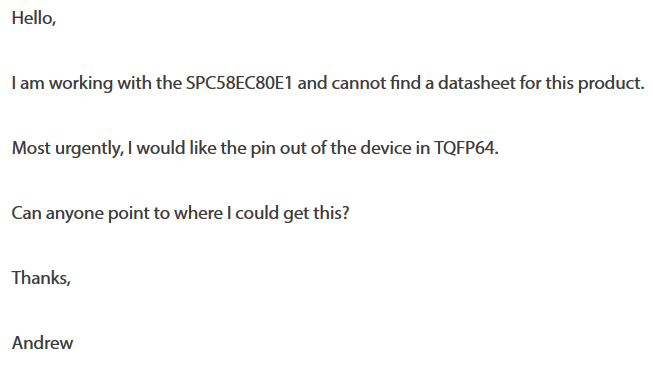This screenshot has height=365, width=653.
Task: Click the word "working"
Action: tap(81, 84)
